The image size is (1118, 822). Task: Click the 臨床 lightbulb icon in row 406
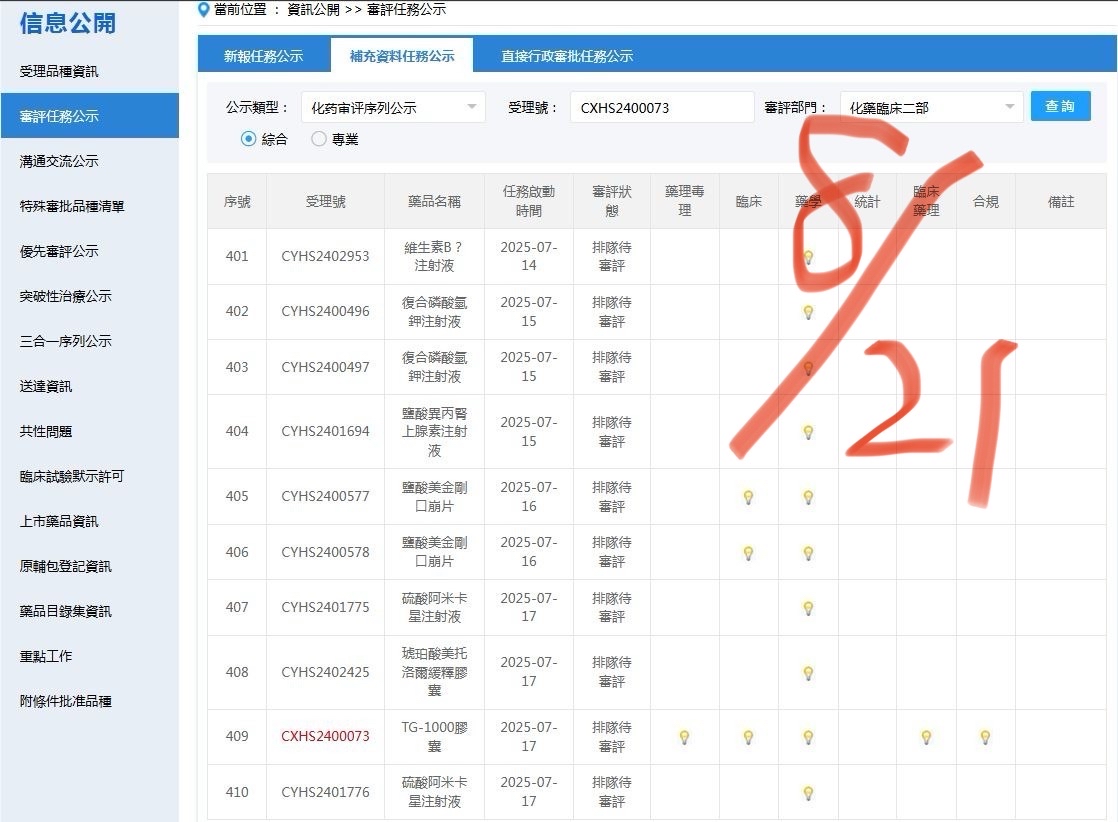tap(748, 553)
